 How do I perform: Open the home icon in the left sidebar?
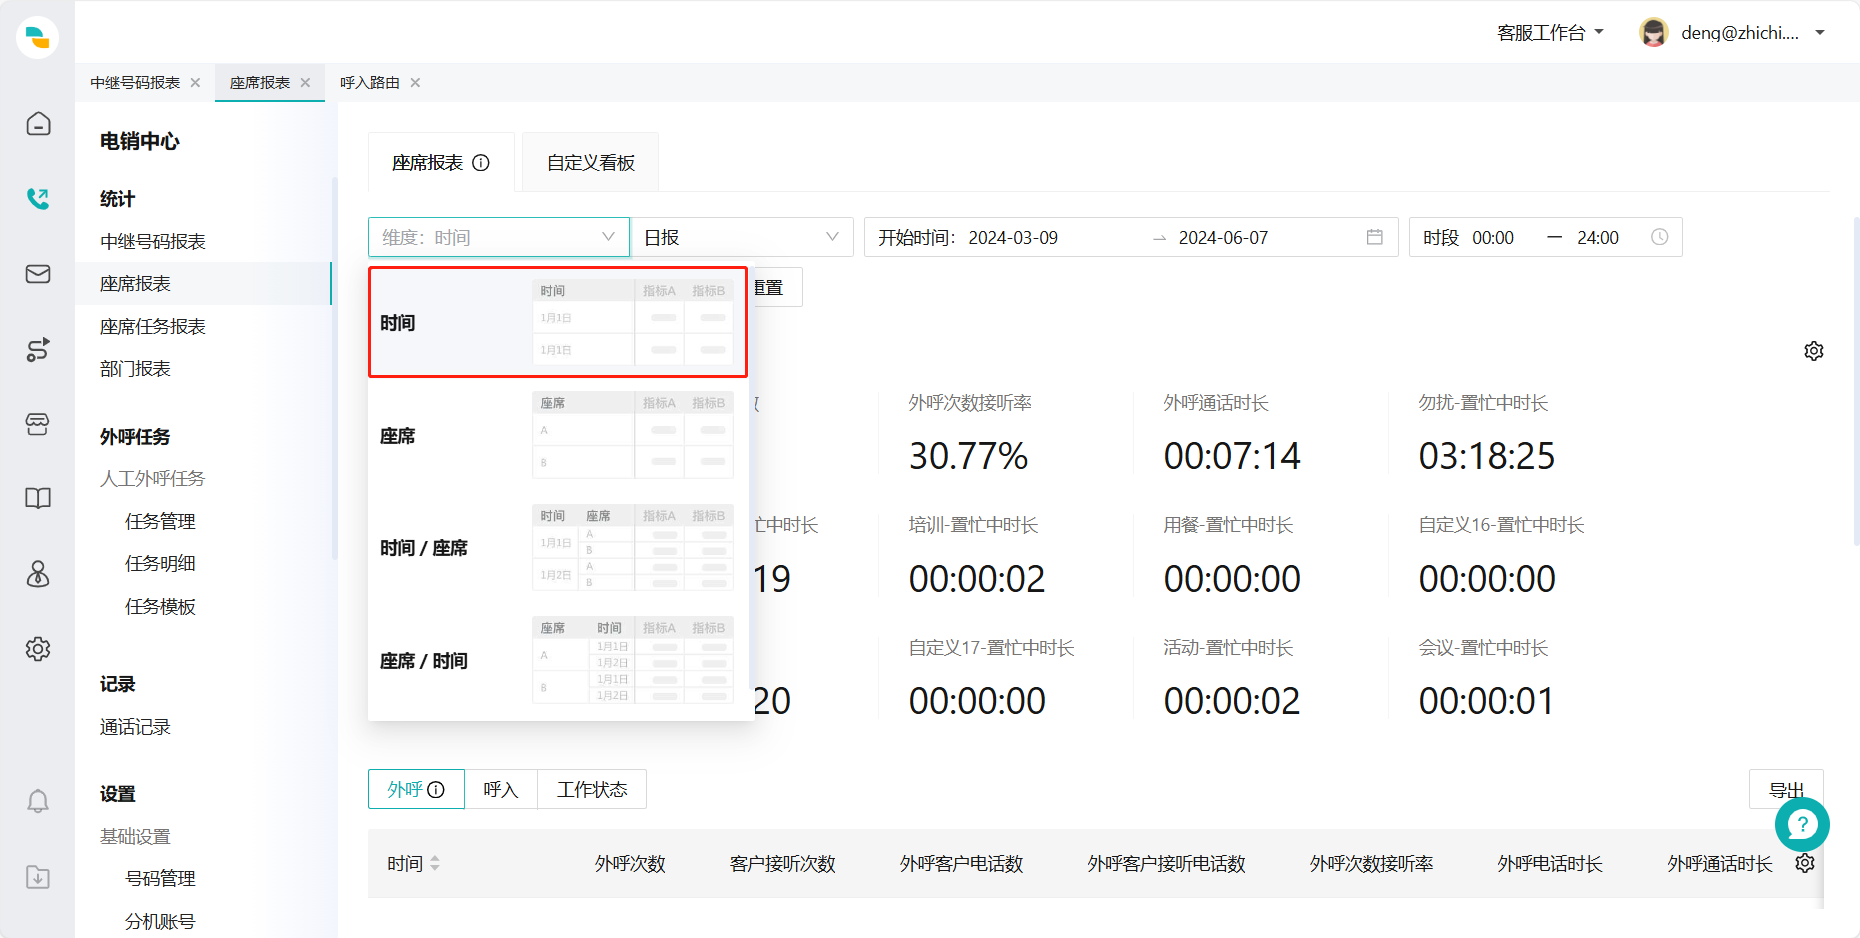click(38, 124)
